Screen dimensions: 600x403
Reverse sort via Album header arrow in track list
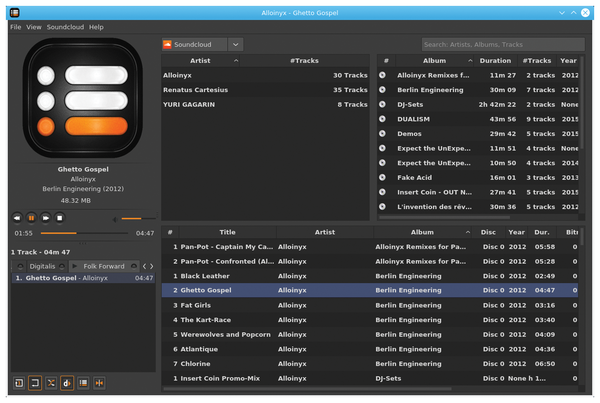(468, 232)
